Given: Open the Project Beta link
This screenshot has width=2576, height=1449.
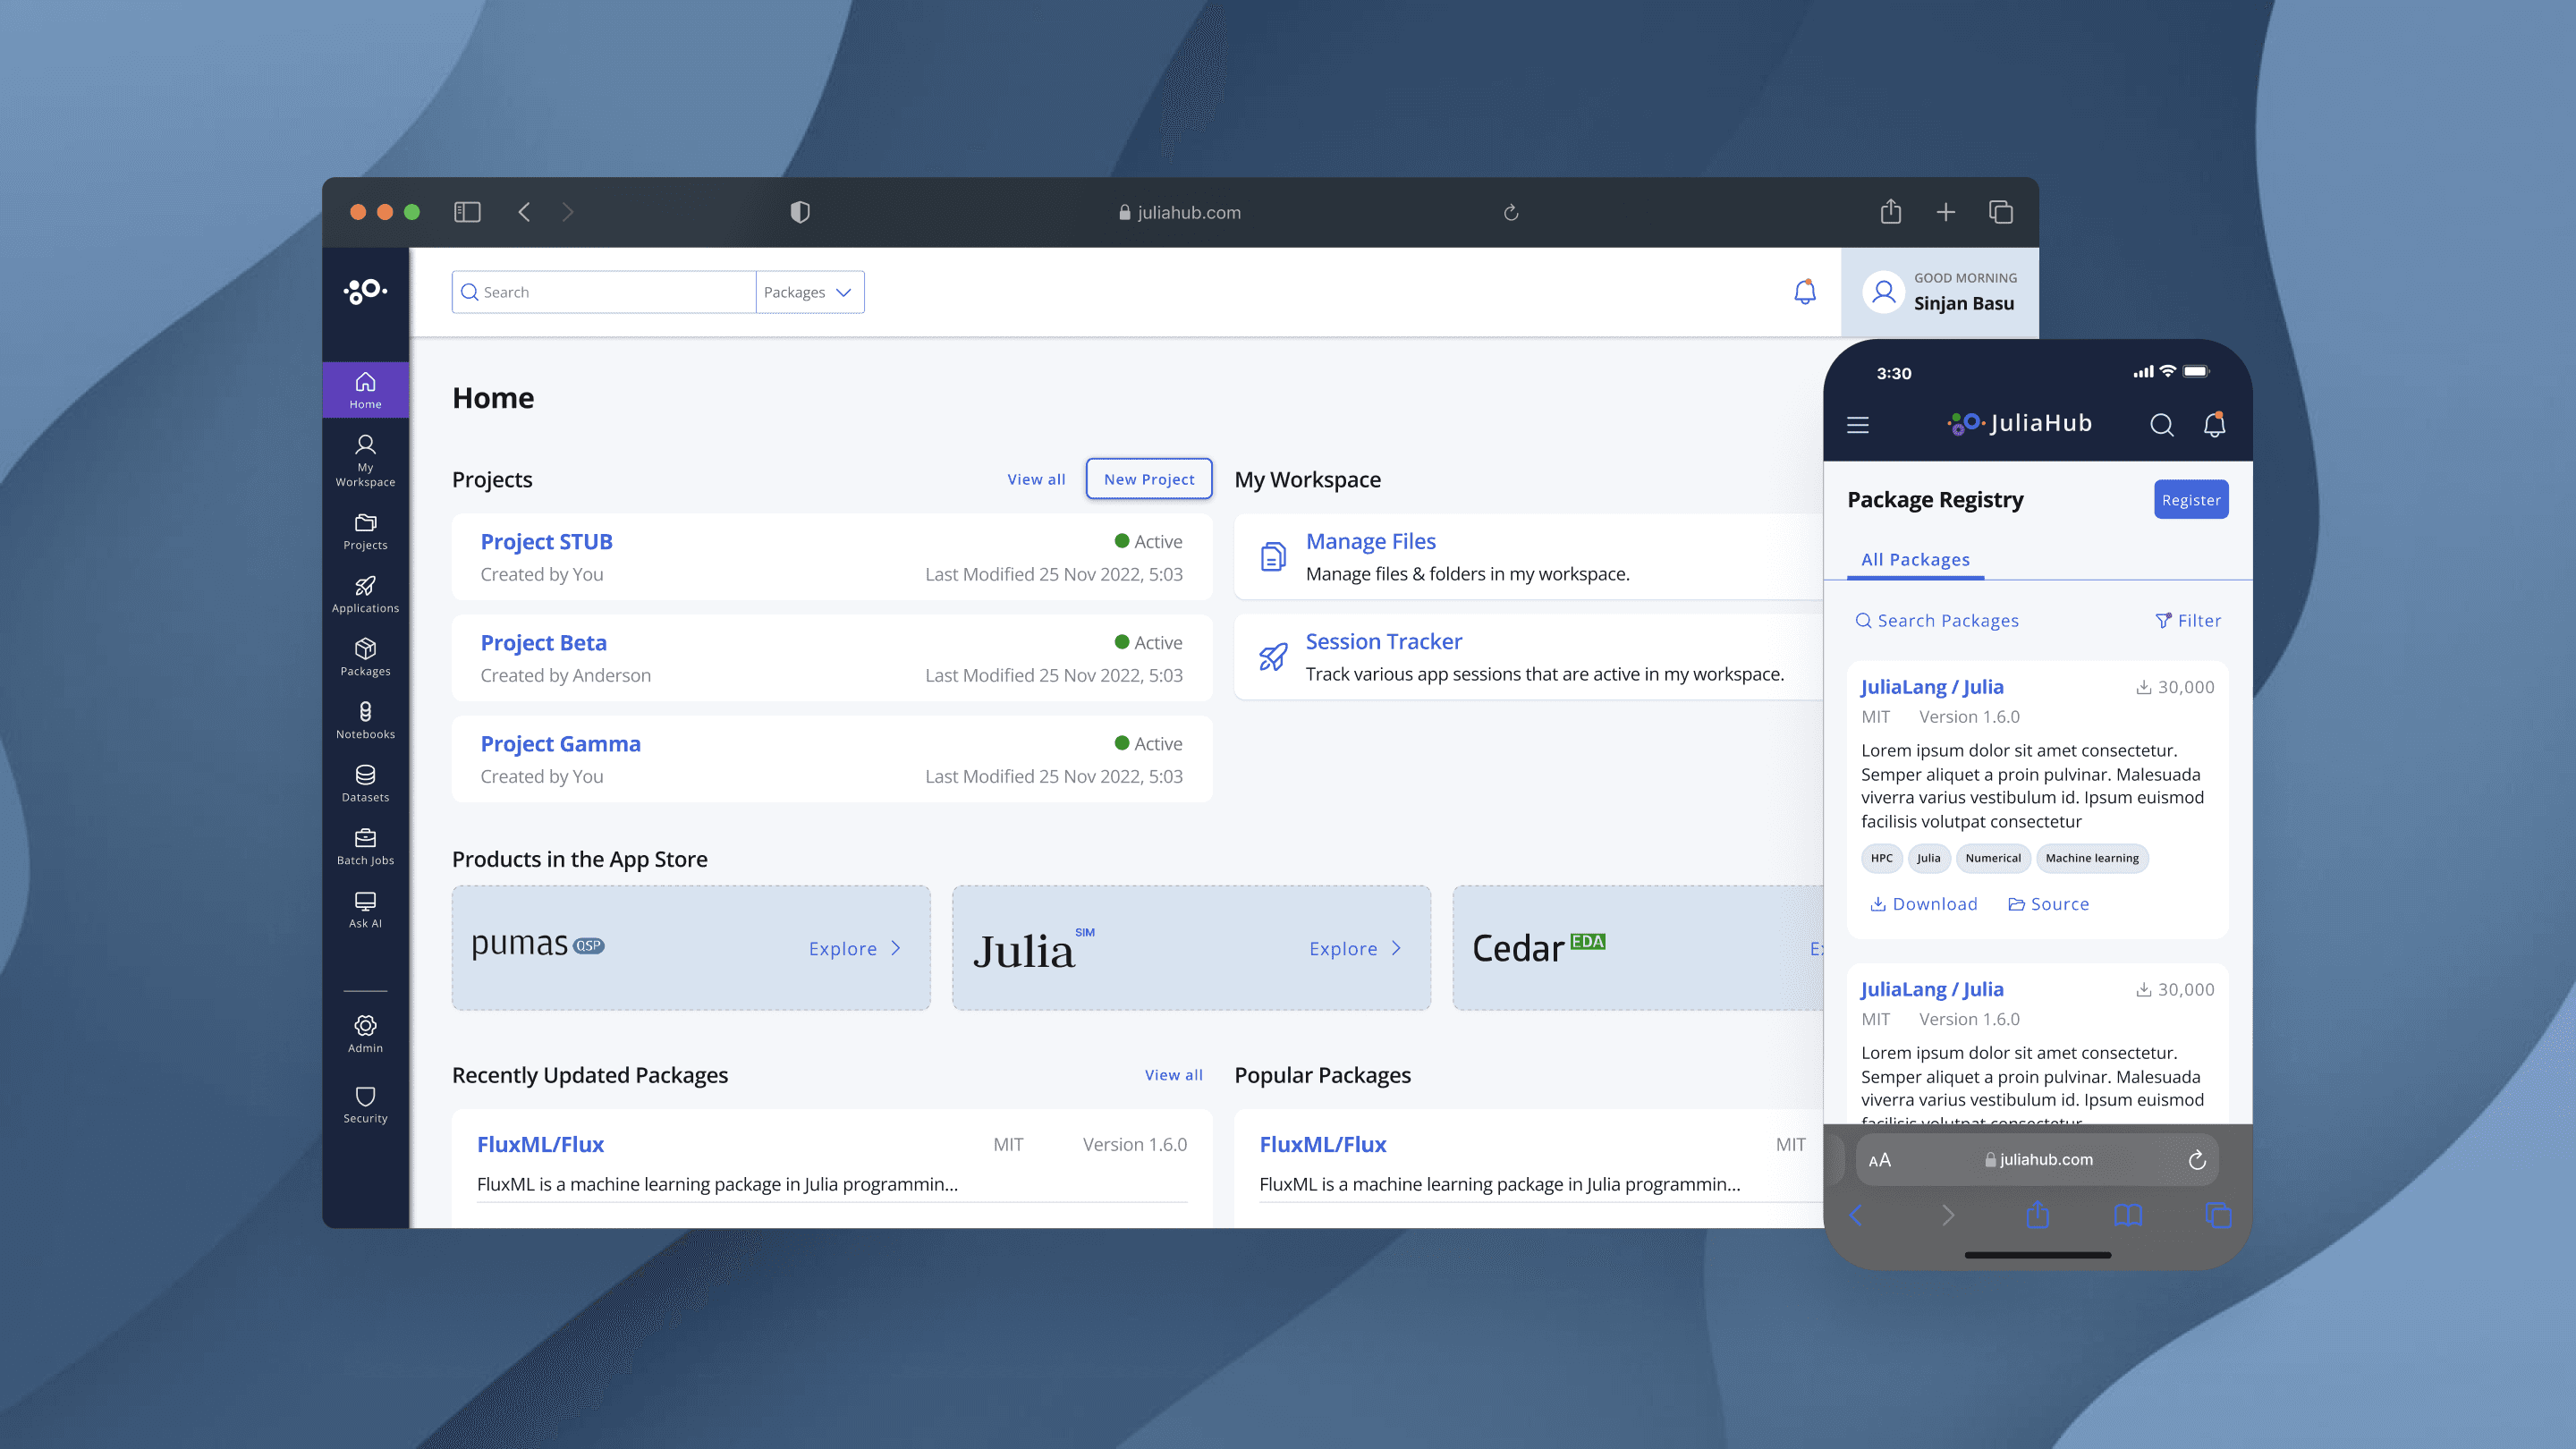Looking at the screenshot, I should point(543,642).
